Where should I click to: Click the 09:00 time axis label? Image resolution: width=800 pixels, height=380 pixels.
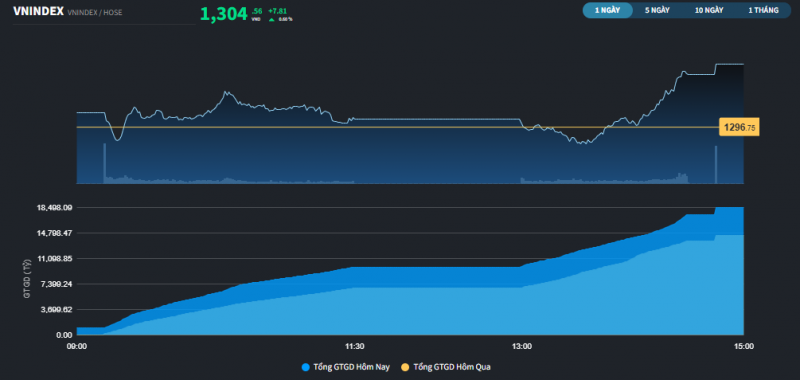pyautogui.click(x=77, y=346)
